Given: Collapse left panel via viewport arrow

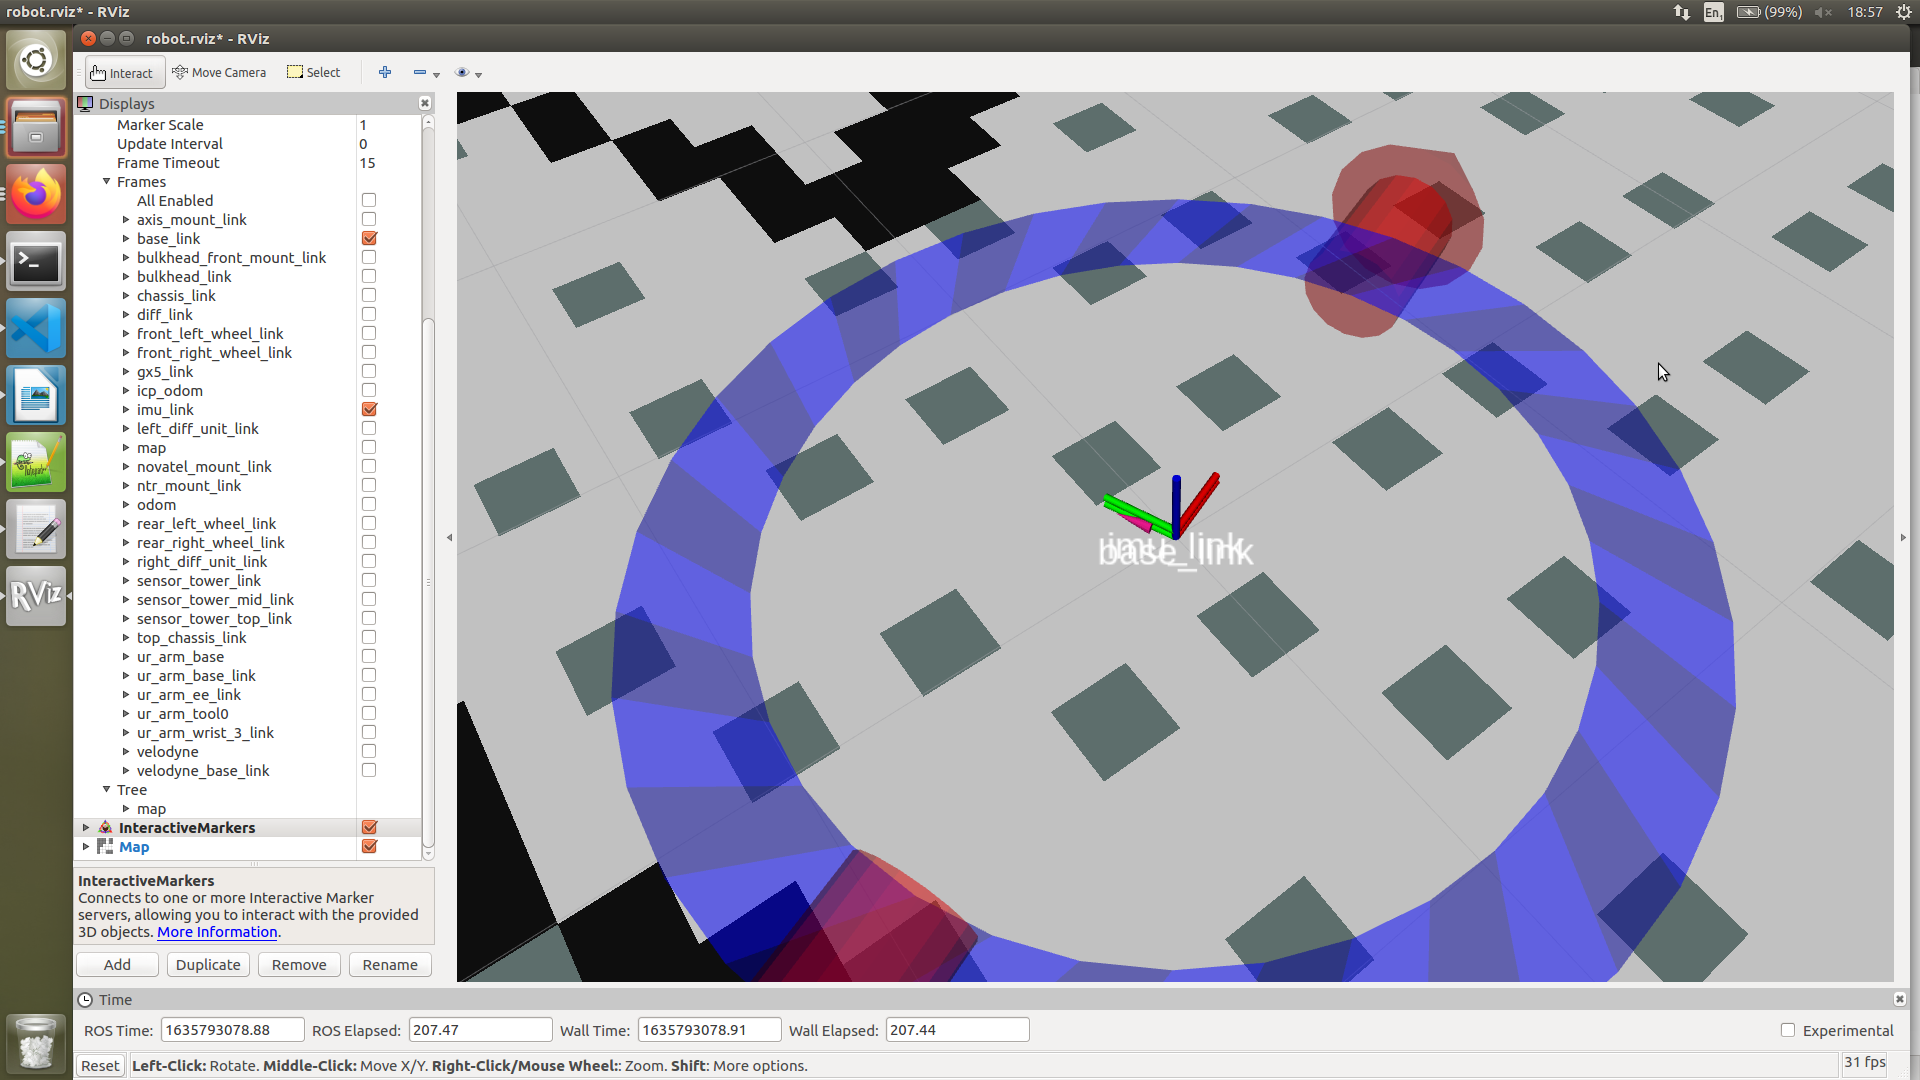Looking at the screenshot, I should [x=449, y=537].
